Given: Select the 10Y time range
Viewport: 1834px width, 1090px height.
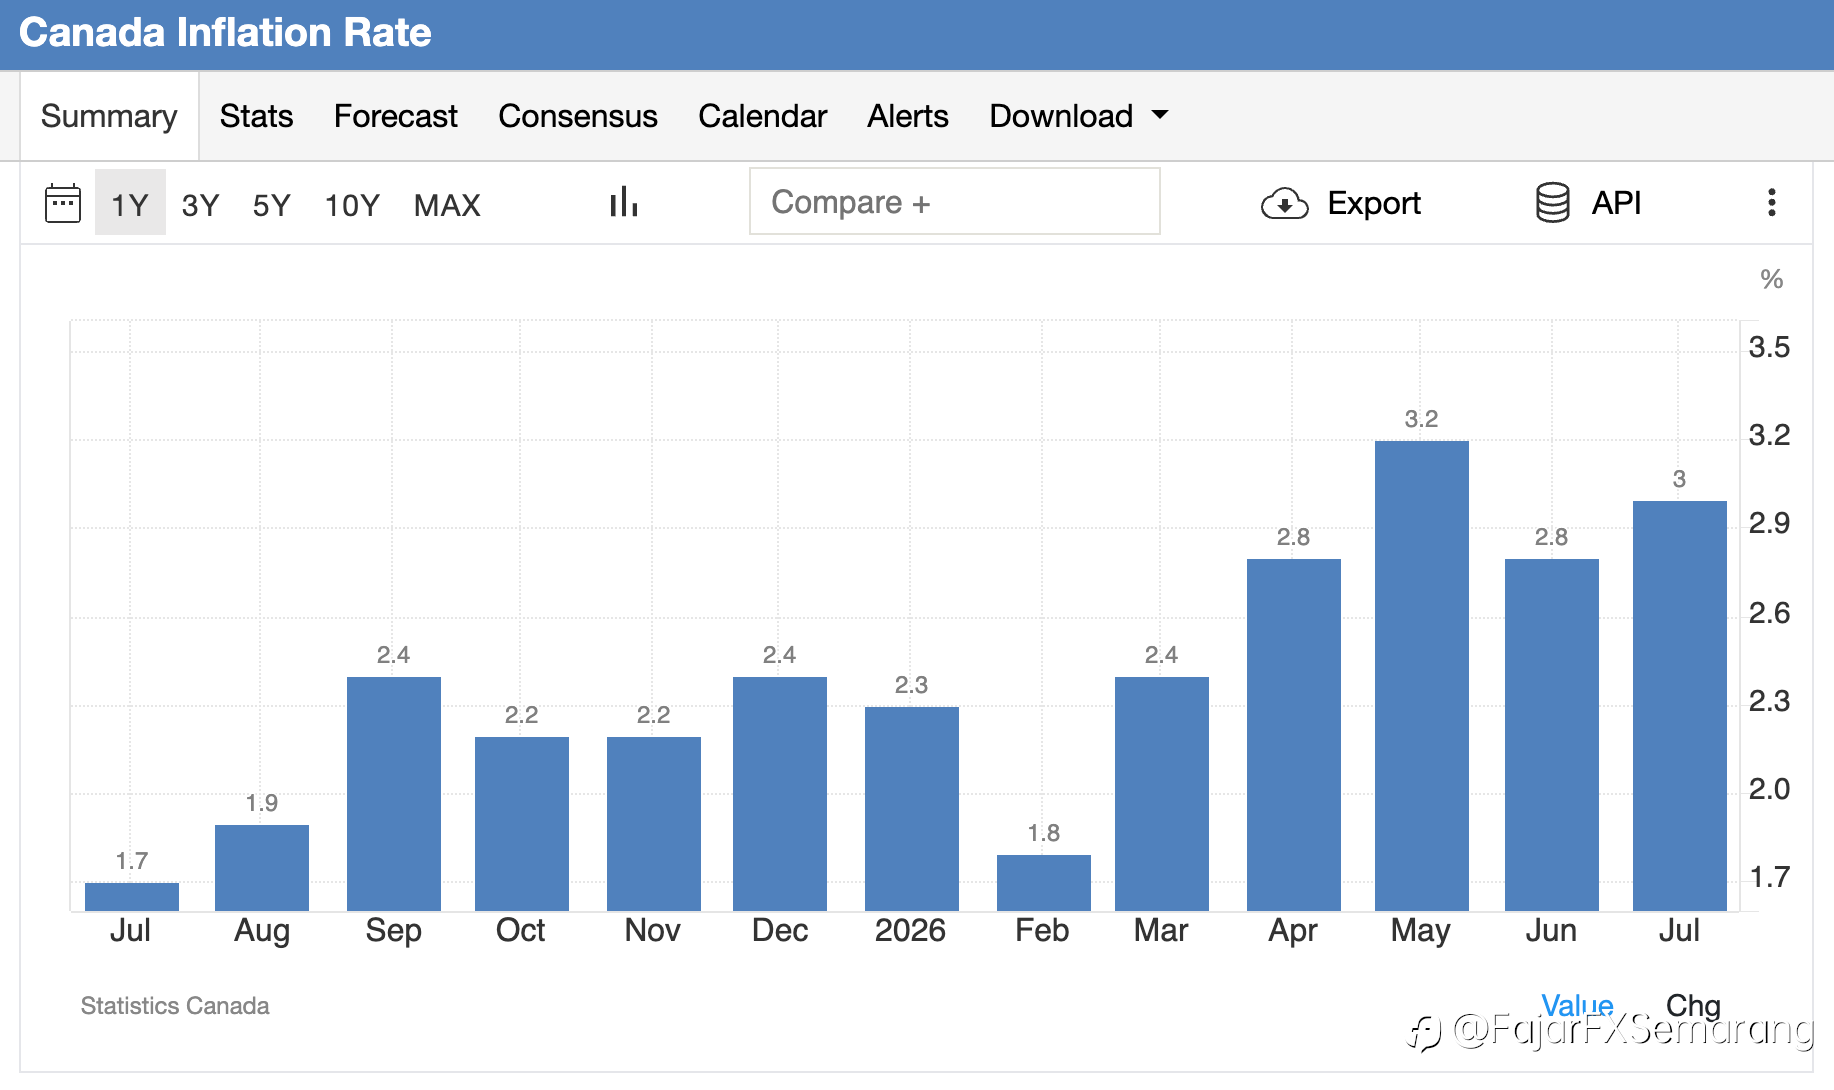Looking at the screenshot, I should (352, 205).
